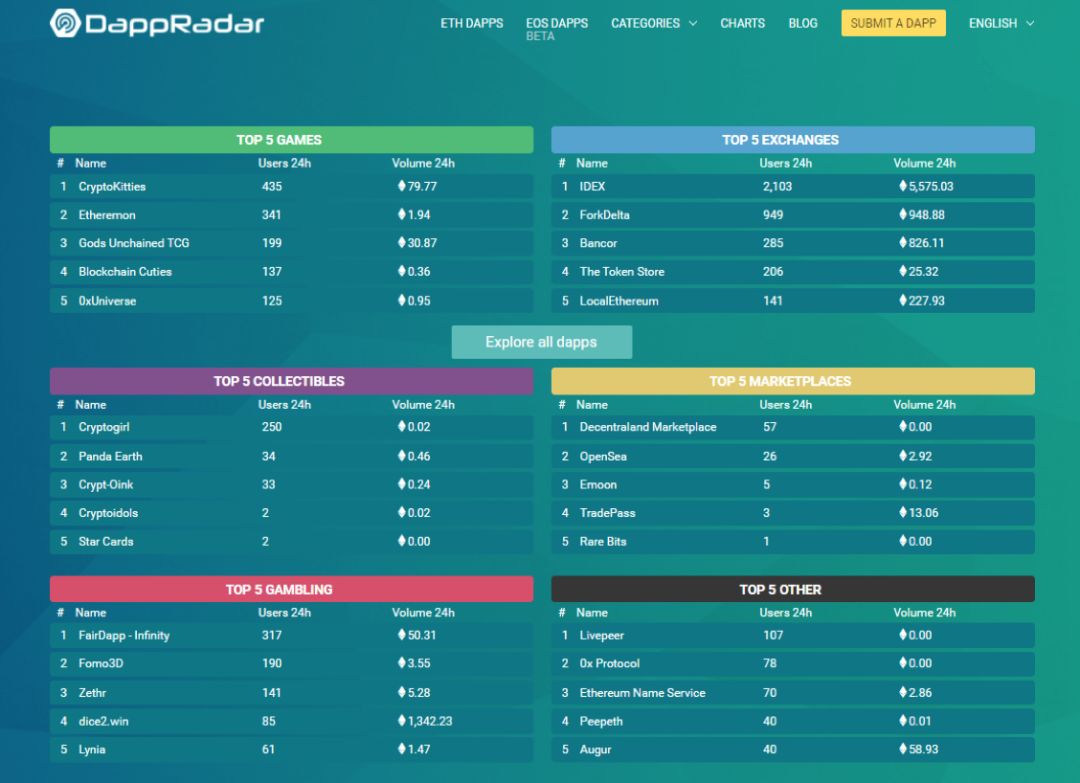Navigate to the Charts page
Image resolution: width=1080 pixels, height=783 pixels.
tap(742, 23)
